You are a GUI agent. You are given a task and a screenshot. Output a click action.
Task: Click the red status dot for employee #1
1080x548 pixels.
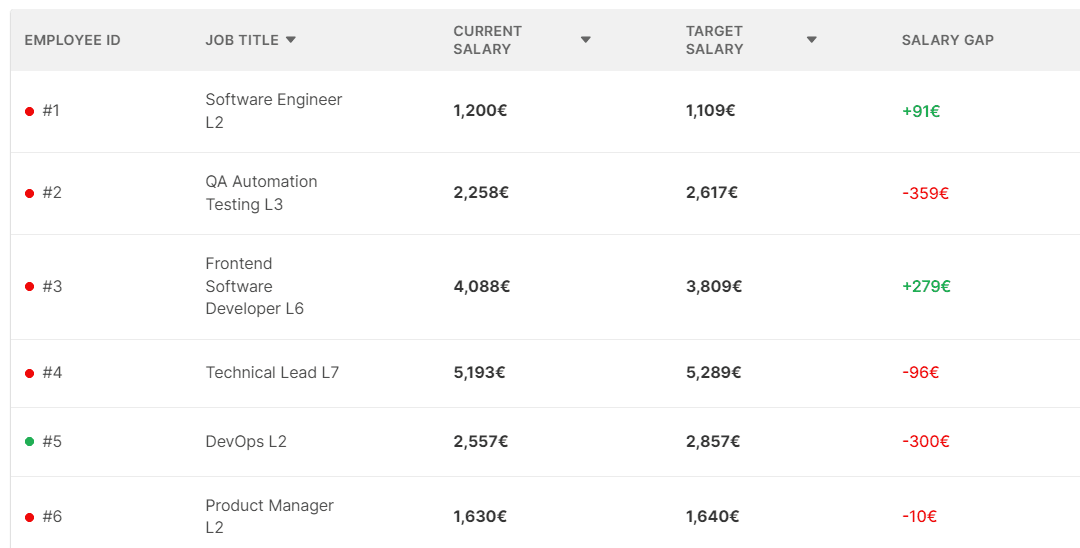click(30, 112)
